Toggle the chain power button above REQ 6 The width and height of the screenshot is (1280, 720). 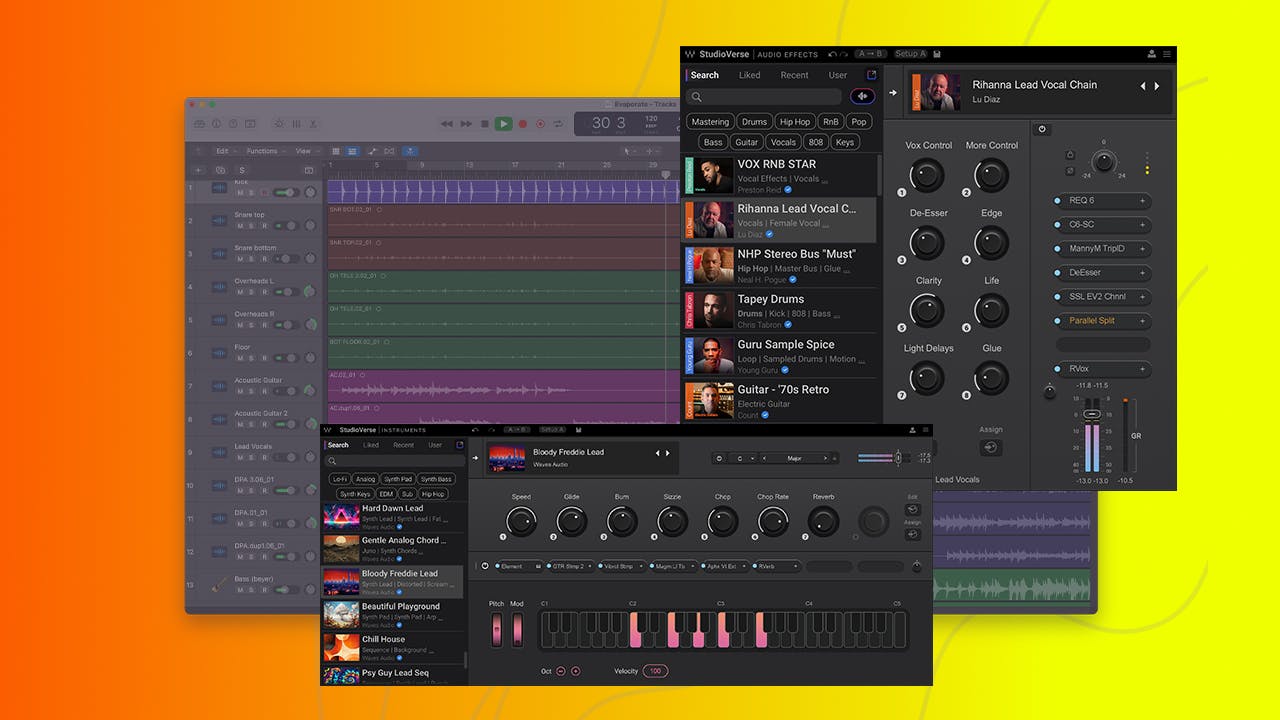point(1042,129)
